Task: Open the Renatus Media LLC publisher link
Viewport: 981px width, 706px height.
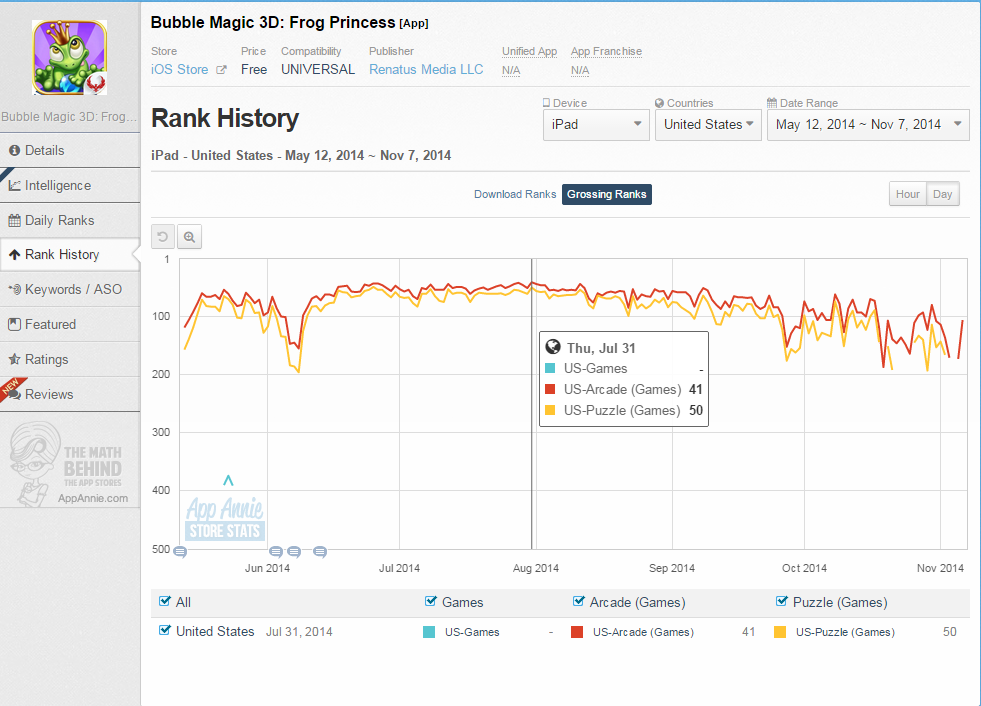Action: tap(426, 69)
